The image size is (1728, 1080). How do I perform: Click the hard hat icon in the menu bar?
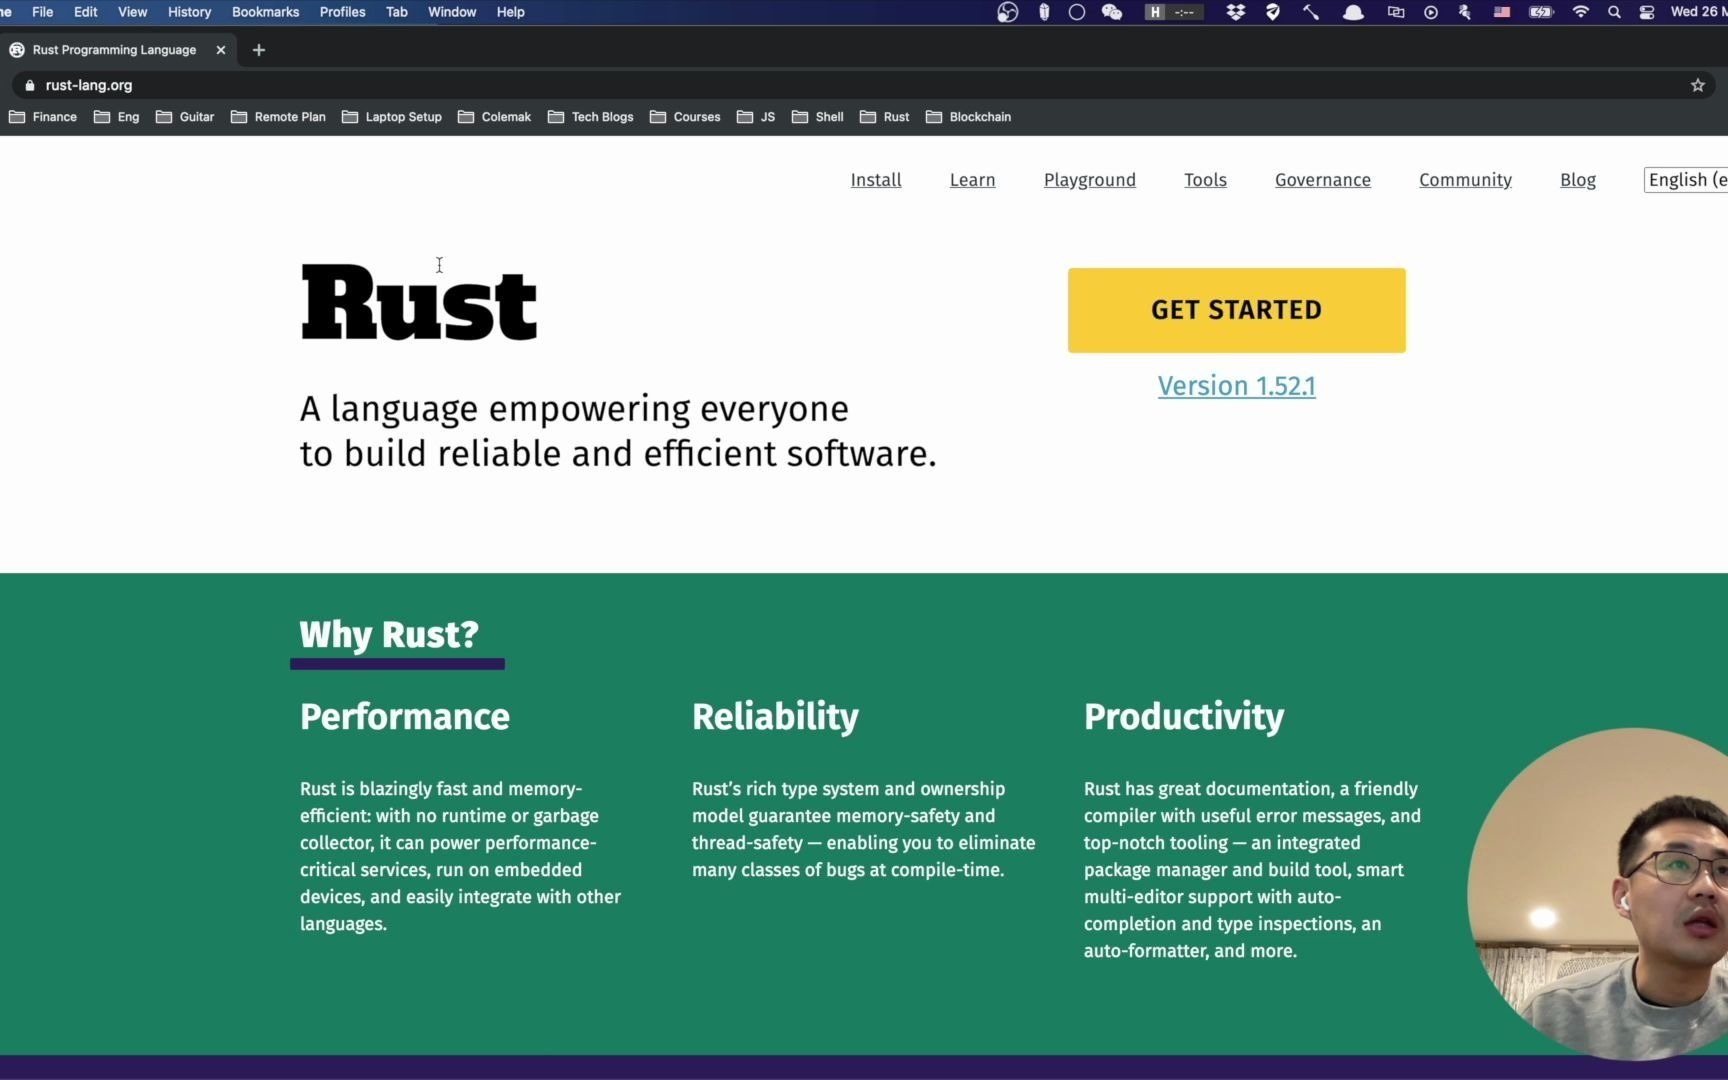(1353, 12)
